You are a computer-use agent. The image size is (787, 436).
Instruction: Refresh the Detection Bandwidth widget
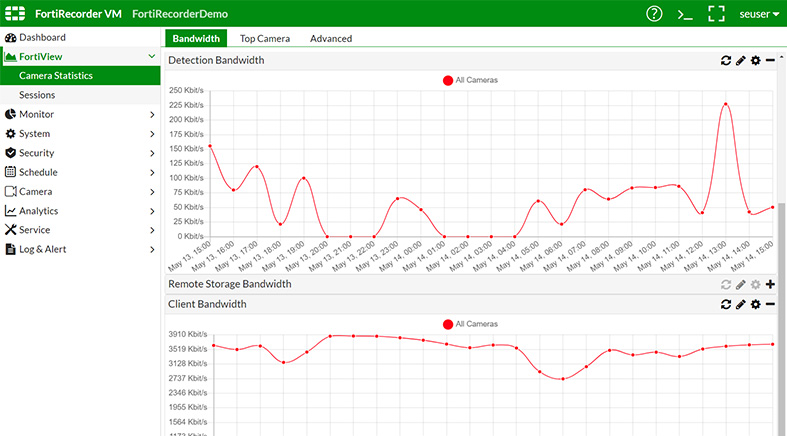[726, 61]
